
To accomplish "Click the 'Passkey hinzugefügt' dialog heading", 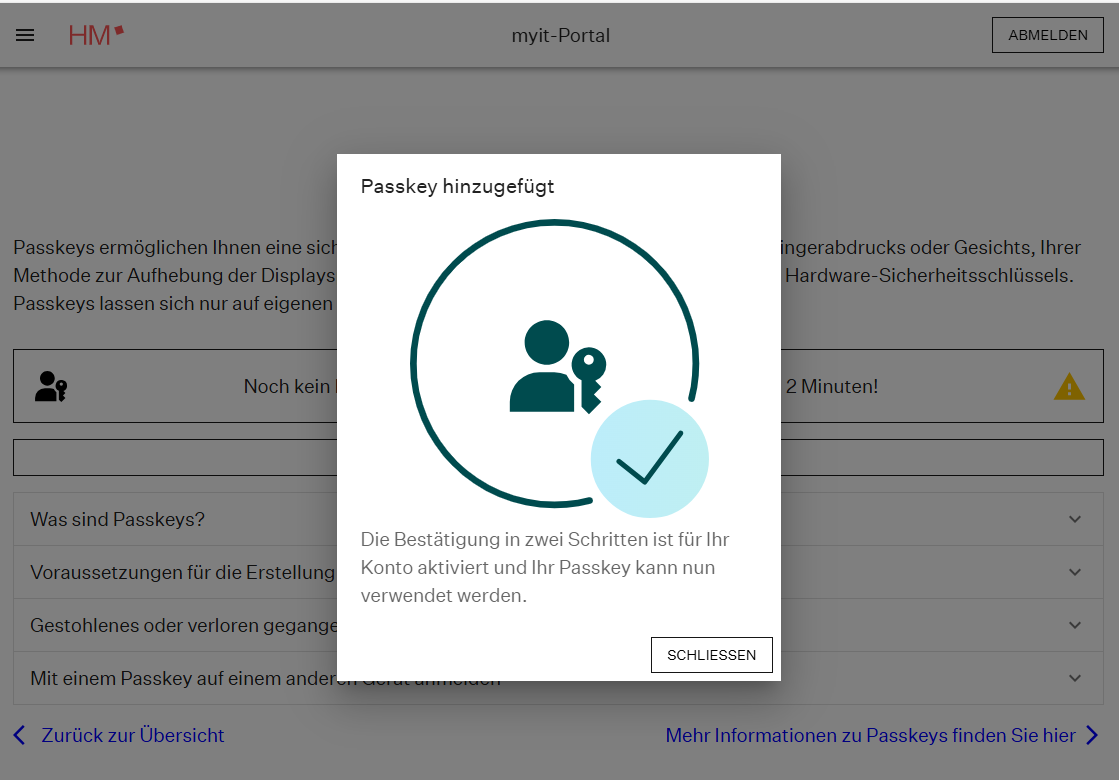I will pyautogui.click(x=457, y=186).
